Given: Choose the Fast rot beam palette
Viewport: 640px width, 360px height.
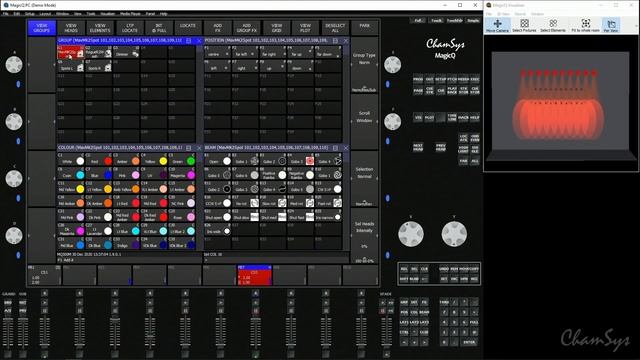Looking at the screenshot, I should click(329, 202).
